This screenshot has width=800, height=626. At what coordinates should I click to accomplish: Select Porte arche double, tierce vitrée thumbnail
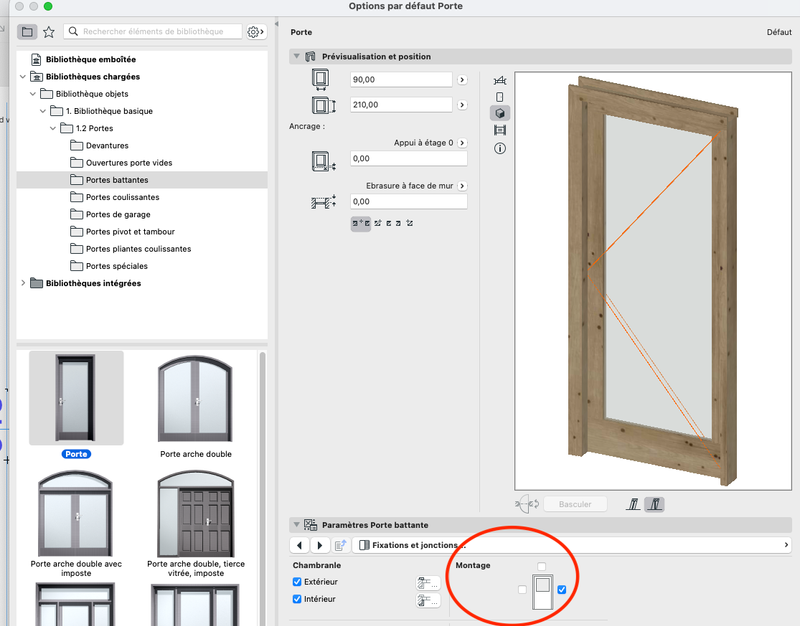coord(196,514)
